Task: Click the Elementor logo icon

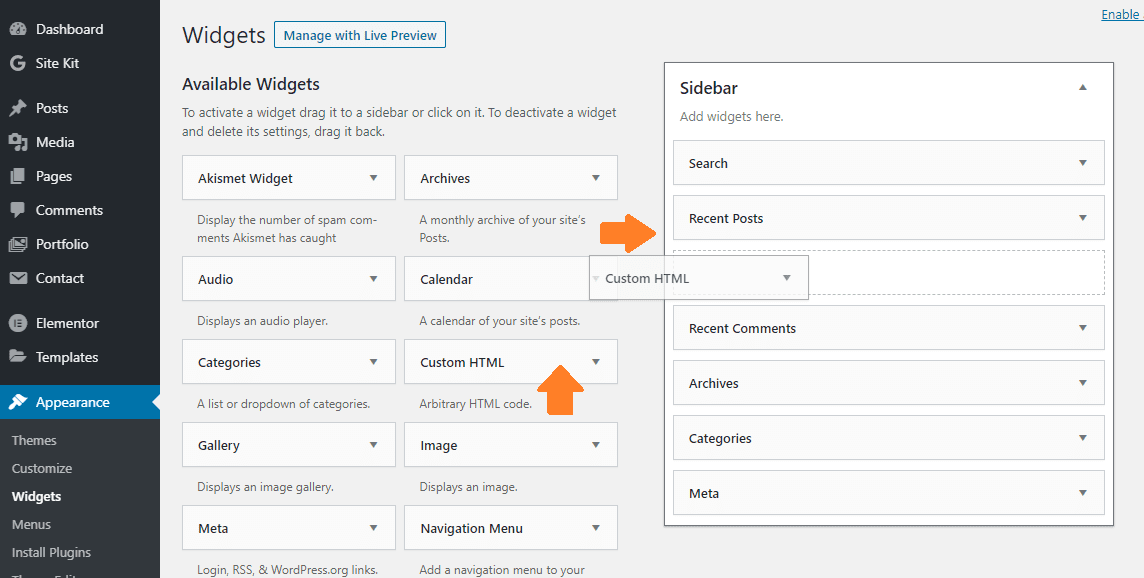Action: click(18, 323)
